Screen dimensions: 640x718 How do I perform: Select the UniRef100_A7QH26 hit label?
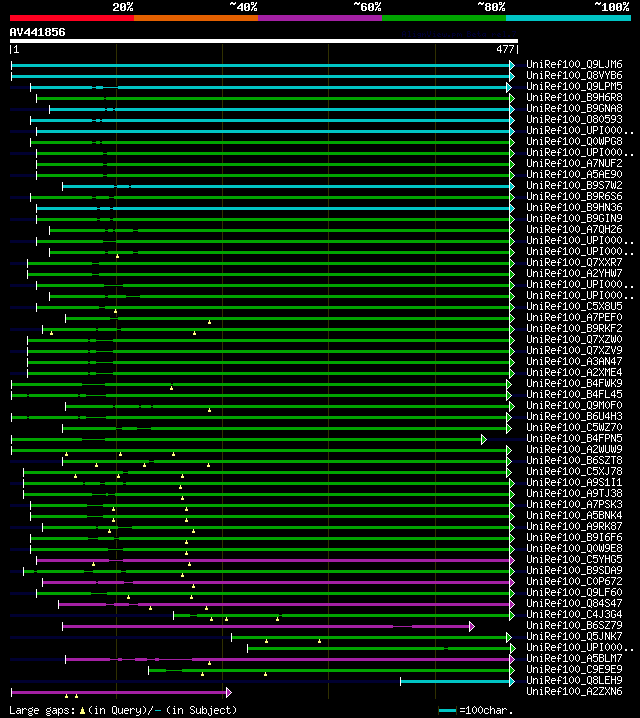[574, 229]
